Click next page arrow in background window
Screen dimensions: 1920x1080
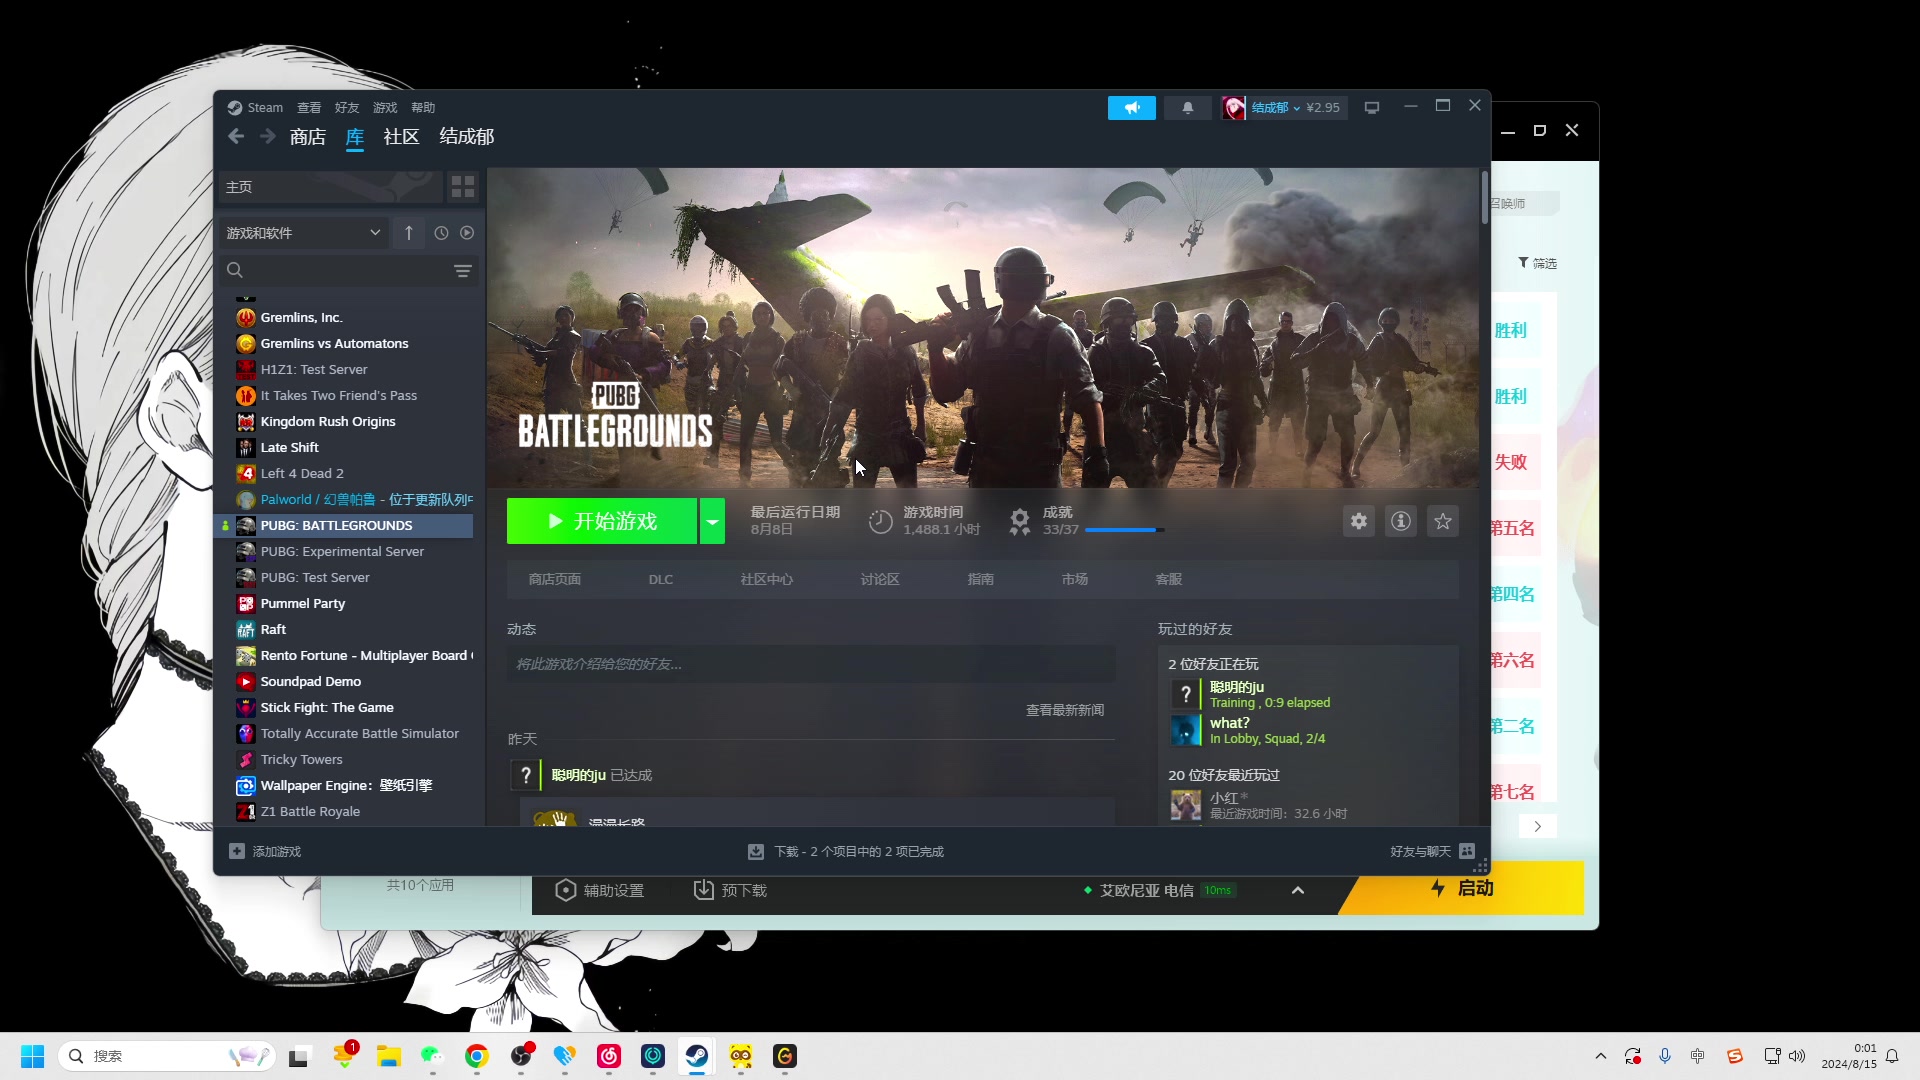pos(1538,827)
